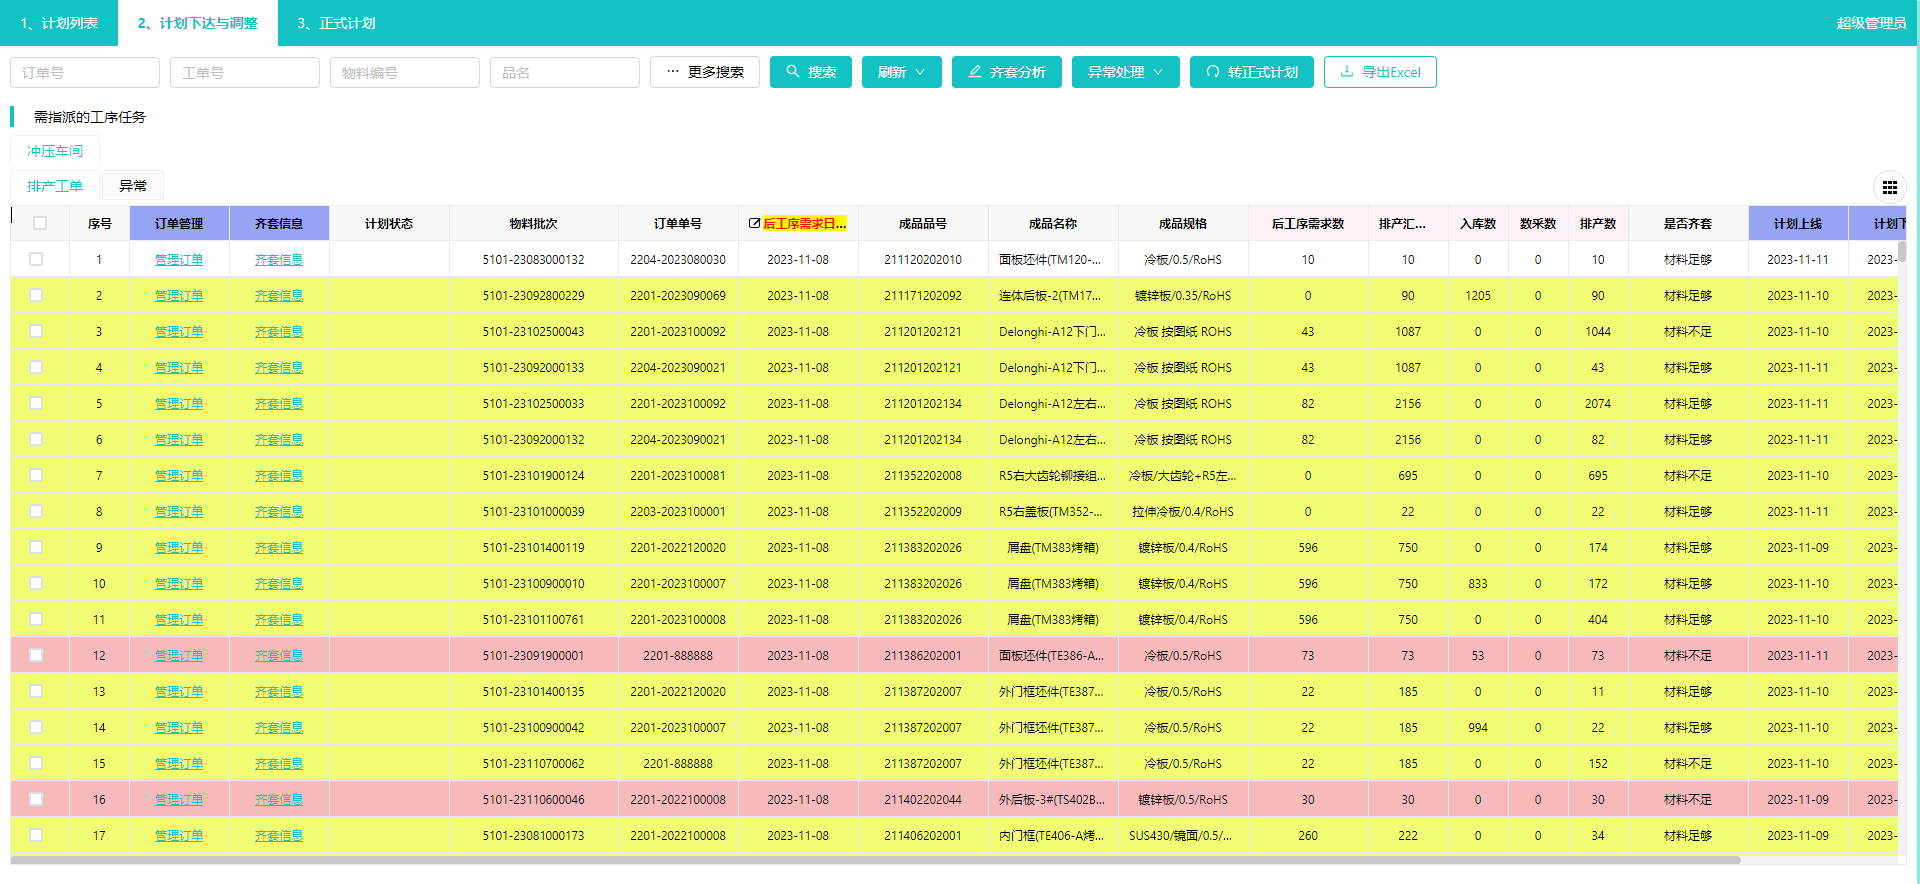
Task: Mark the row 14 checkbox
Action: [36, 727]
